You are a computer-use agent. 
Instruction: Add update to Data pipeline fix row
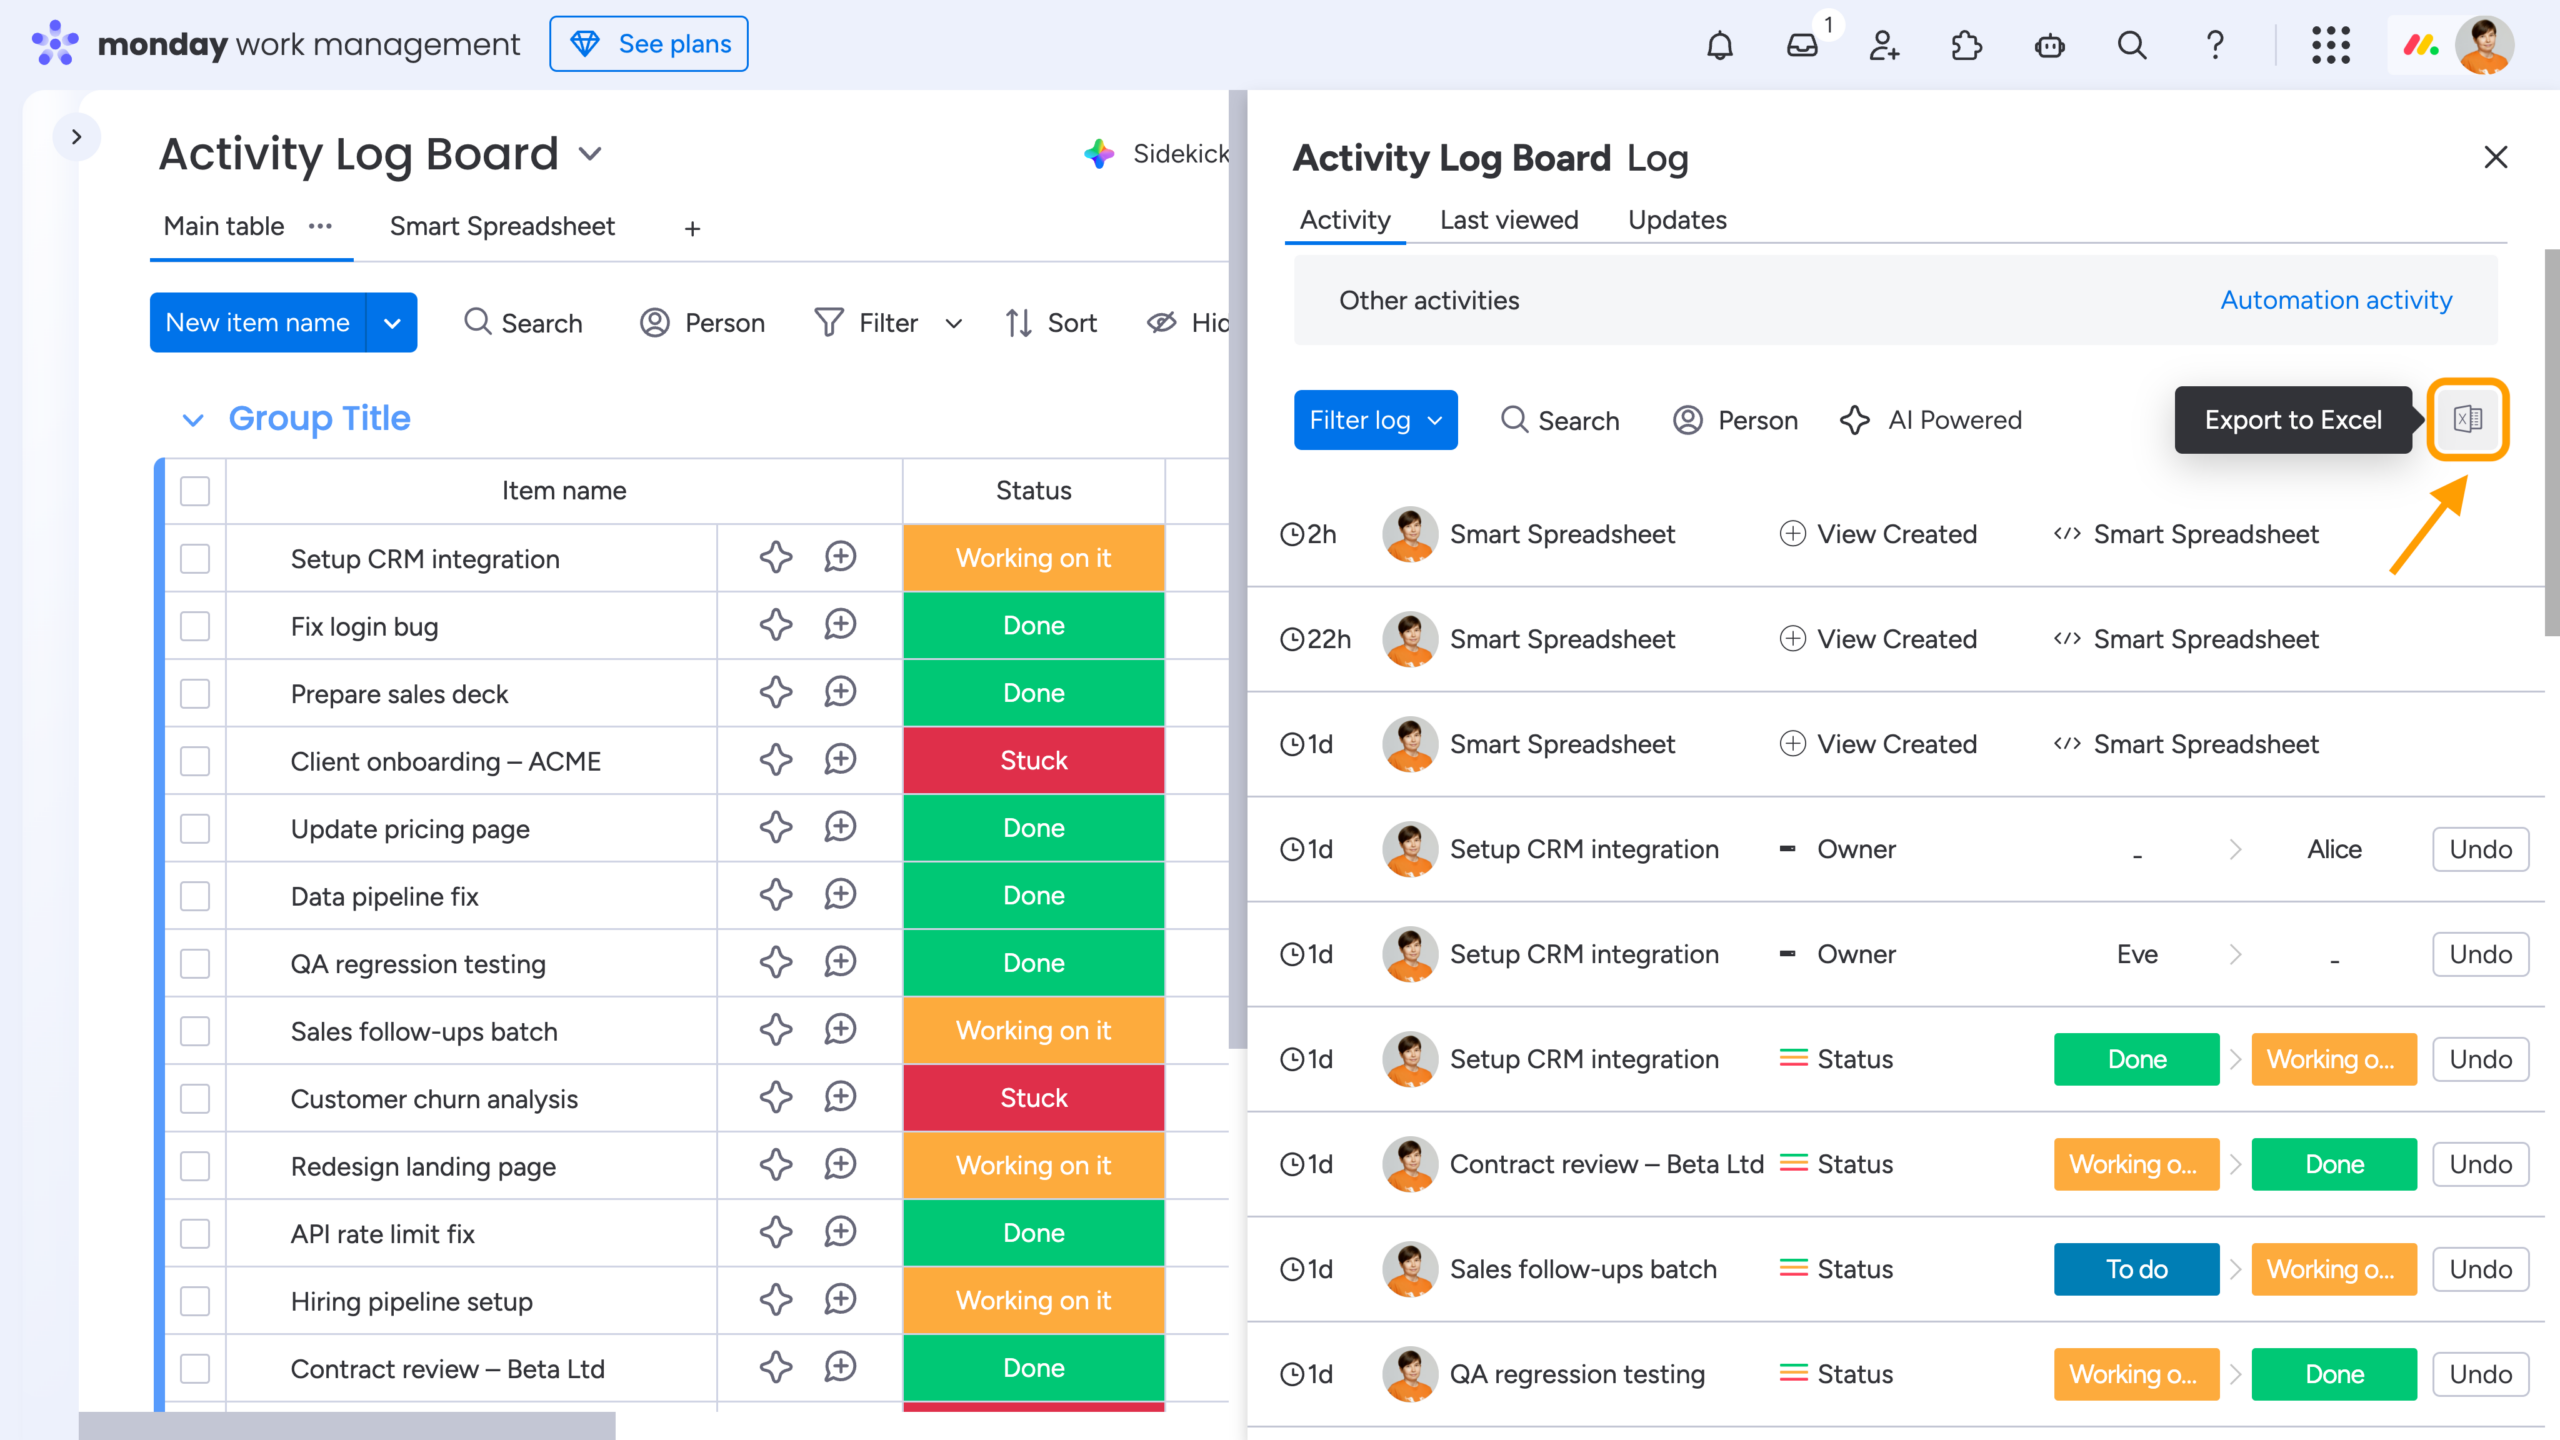click(x=841, y=895)
